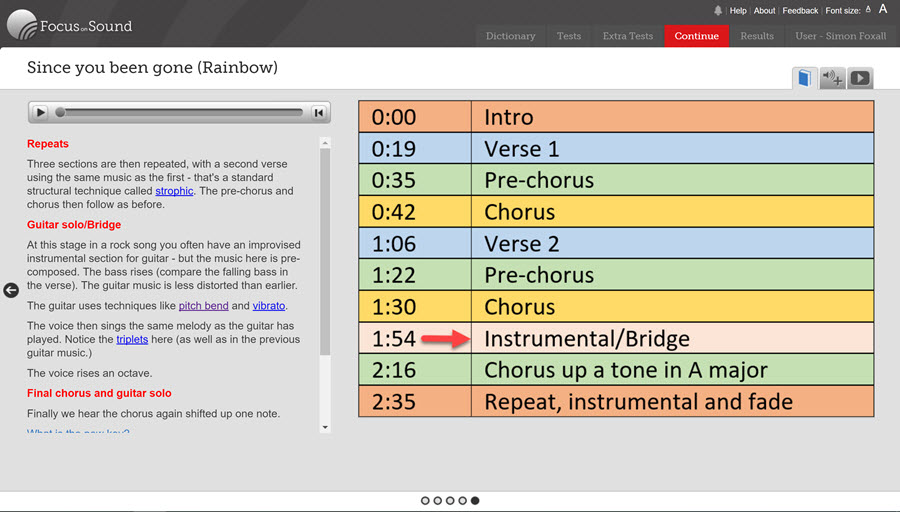Open the About link

764,10
